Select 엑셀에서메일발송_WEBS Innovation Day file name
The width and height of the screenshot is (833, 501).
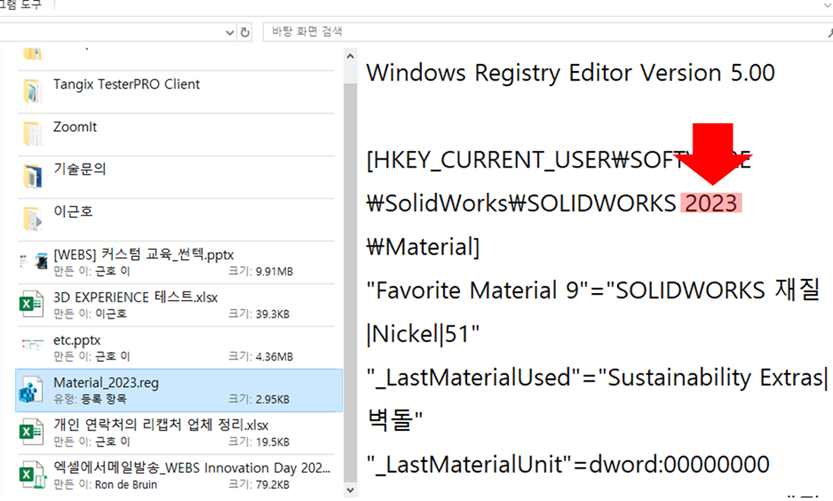(192, 468)
